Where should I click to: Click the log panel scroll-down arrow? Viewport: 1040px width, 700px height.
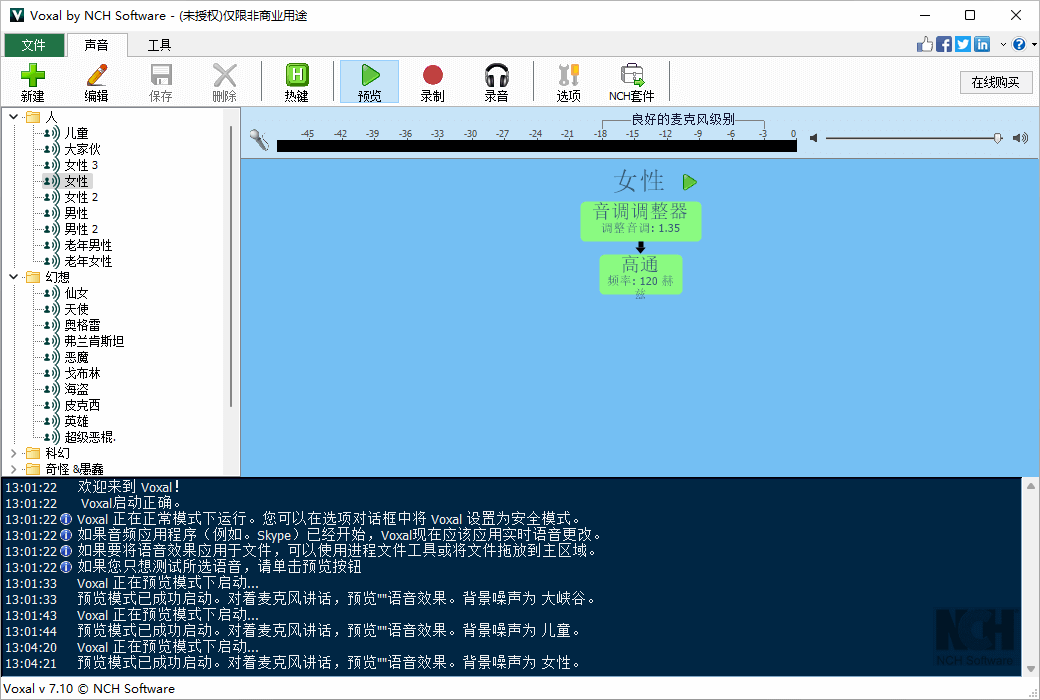point(1031,668)
